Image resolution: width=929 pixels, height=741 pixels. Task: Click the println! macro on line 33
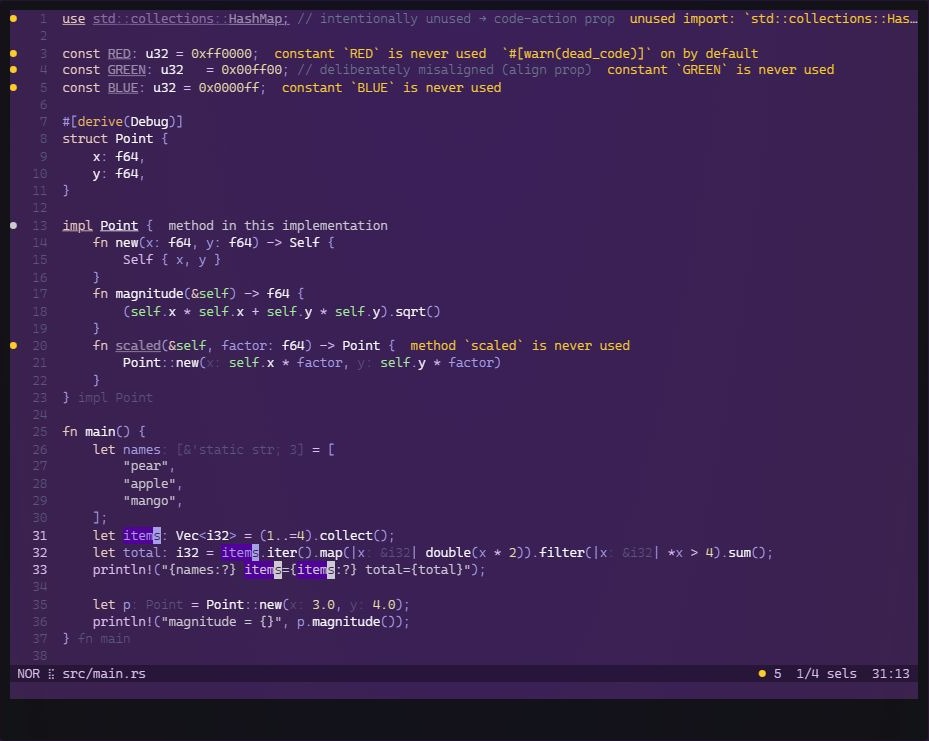123,570
